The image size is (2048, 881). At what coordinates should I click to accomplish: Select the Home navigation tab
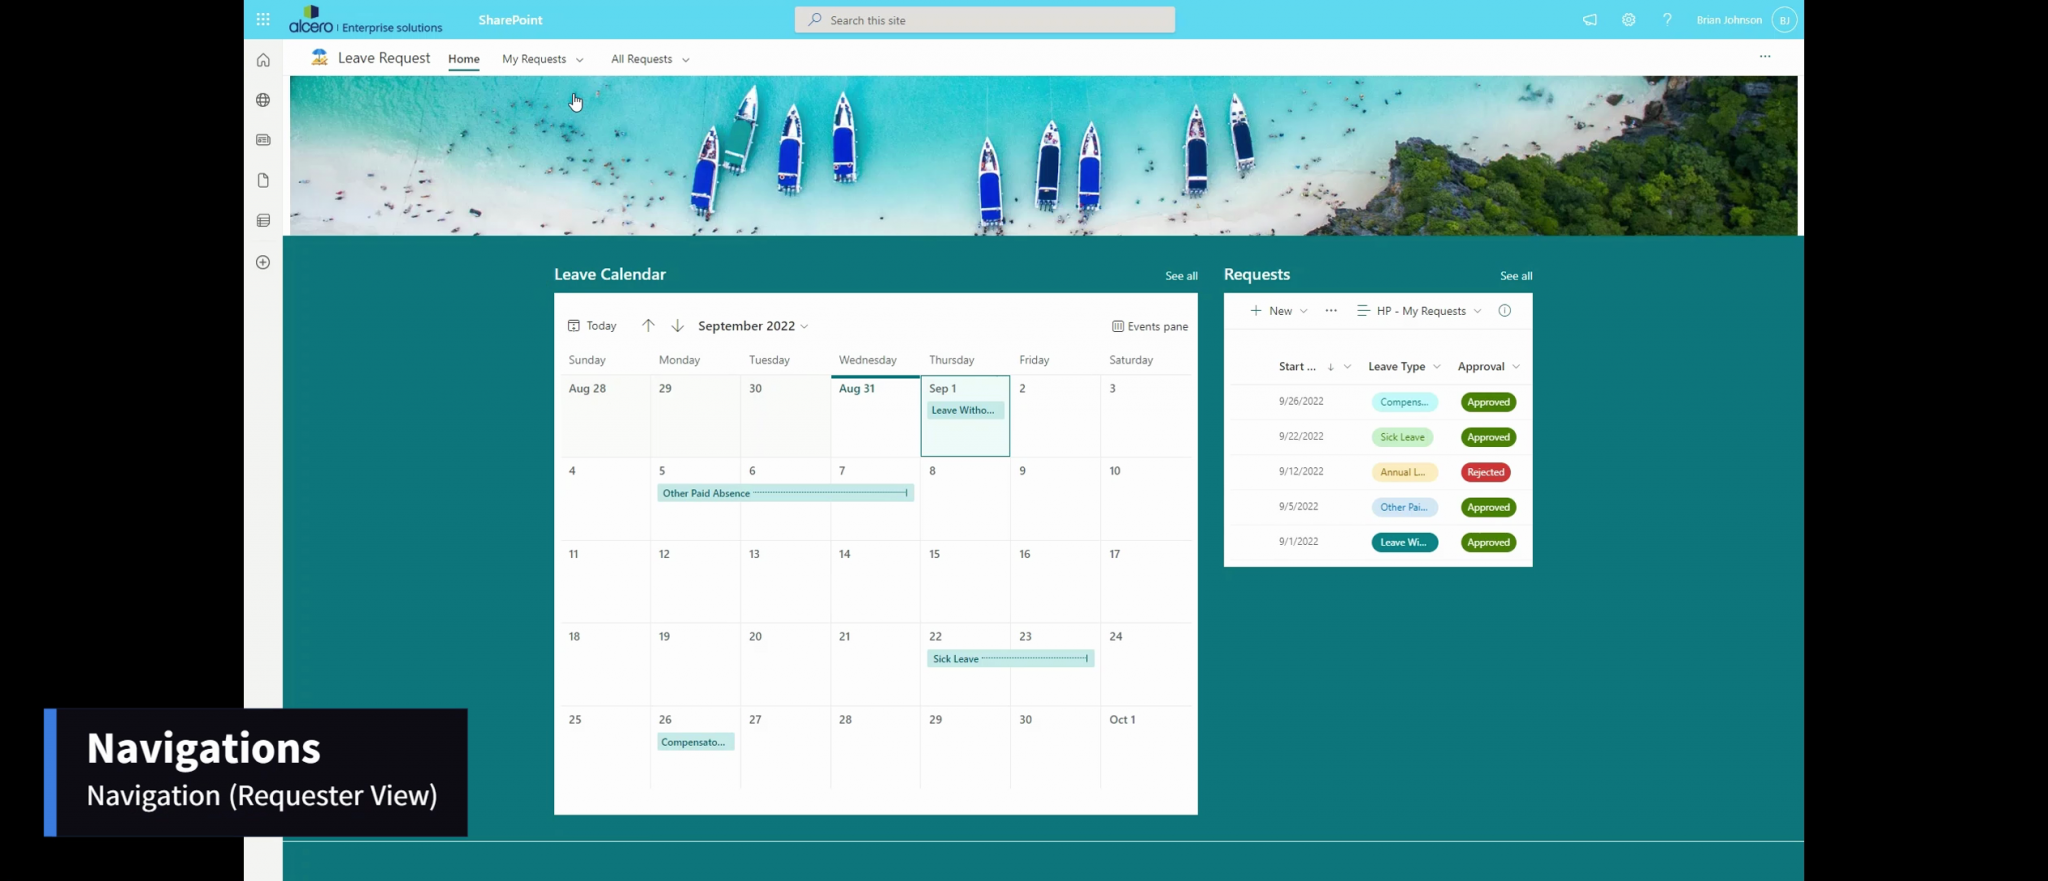click(463, 59)
